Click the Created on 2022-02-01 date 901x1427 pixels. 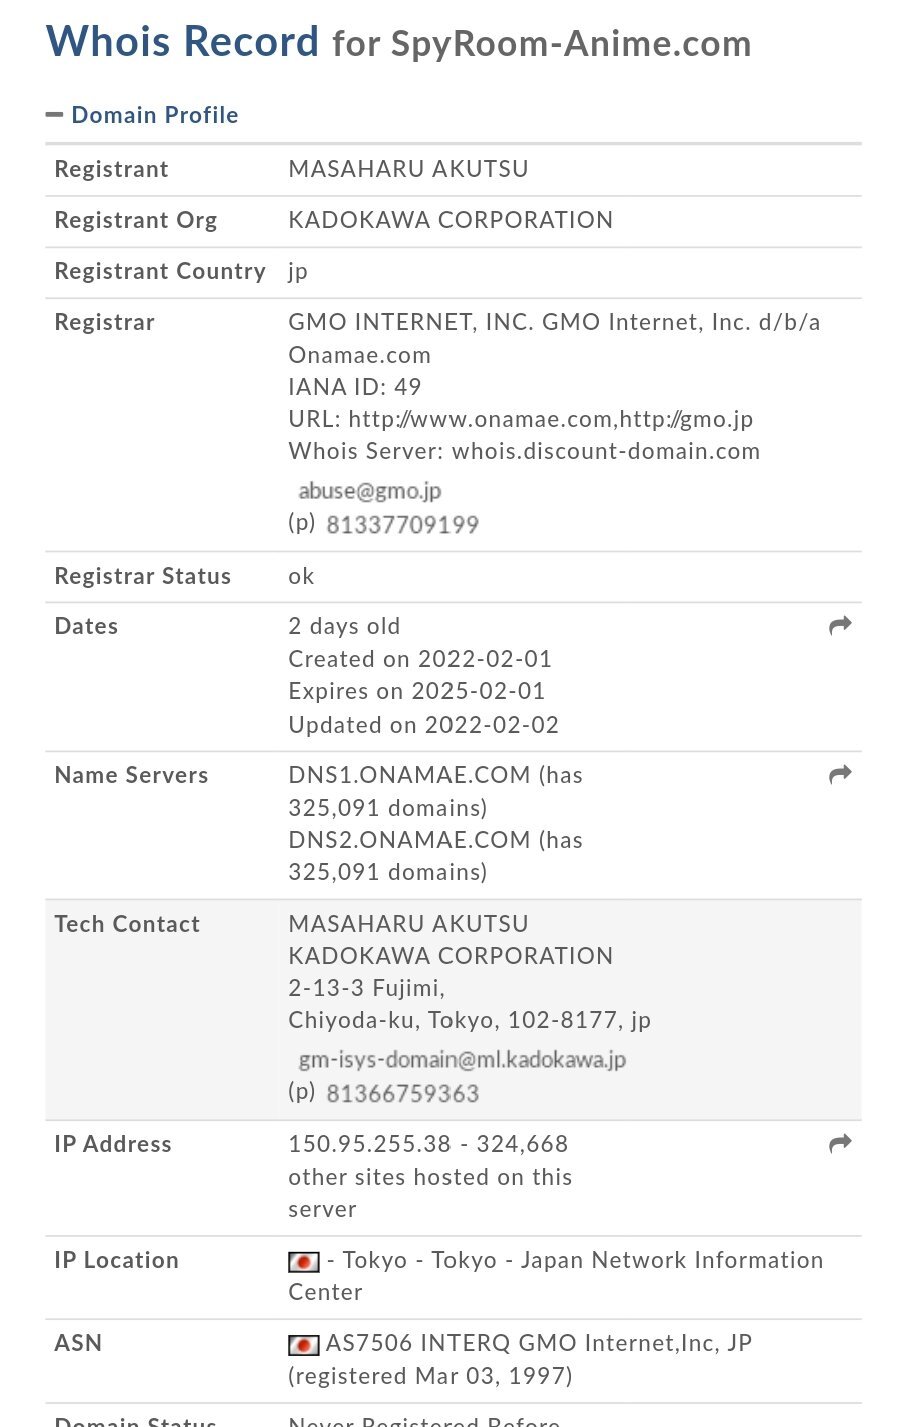420,659
